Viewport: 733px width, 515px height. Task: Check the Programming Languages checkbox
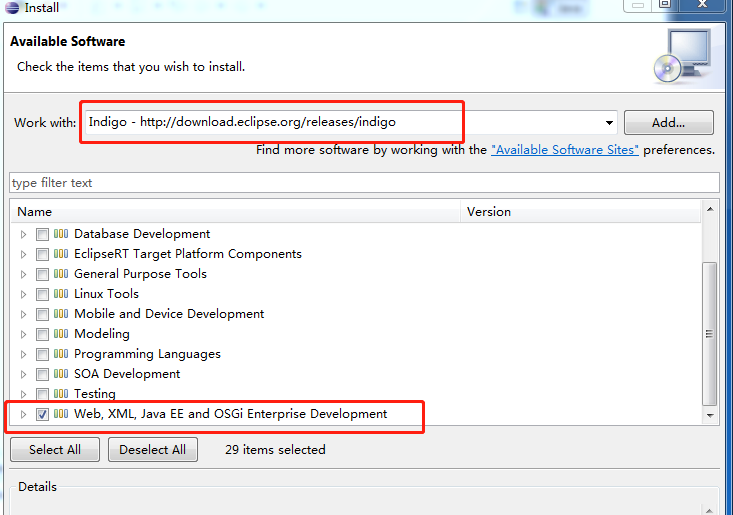(x=42, y=354)
